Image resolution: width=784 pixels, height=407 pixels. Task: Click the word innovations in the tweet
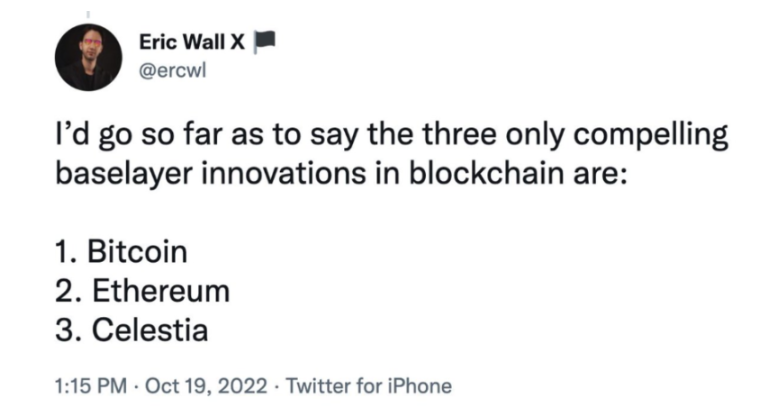pyautogui.click(x=284, y=174)
